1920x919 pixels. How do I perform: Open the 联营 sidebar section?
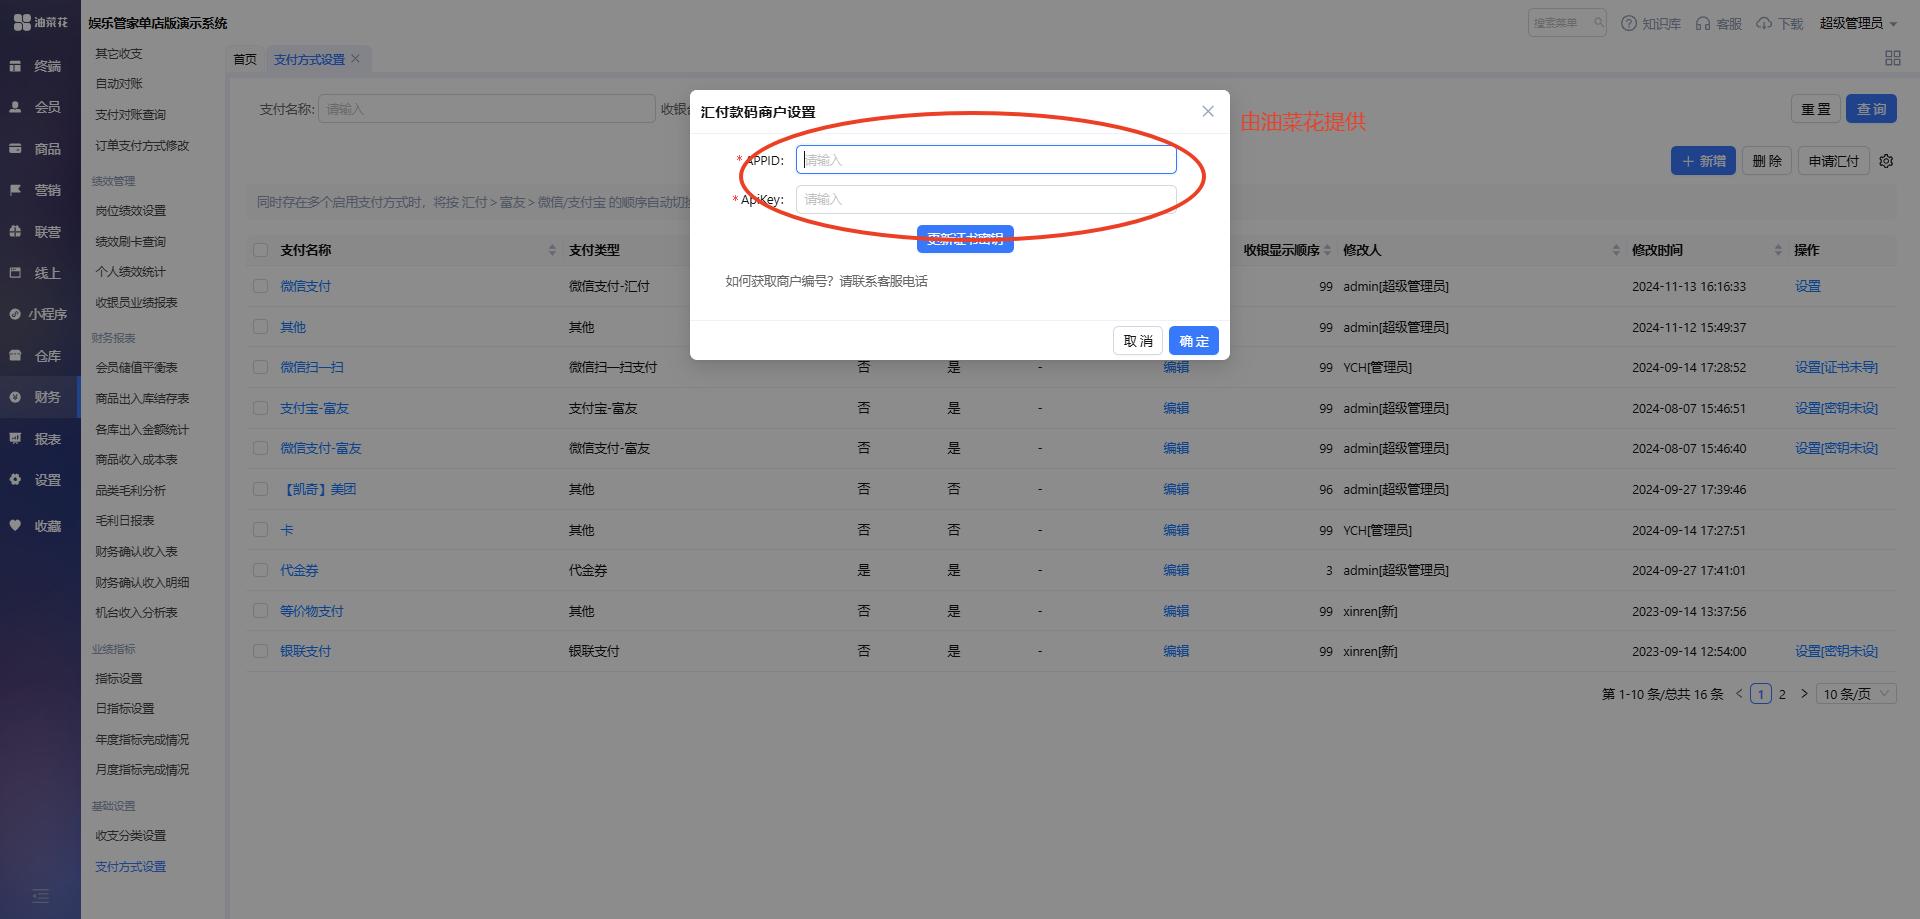[40, 232]
